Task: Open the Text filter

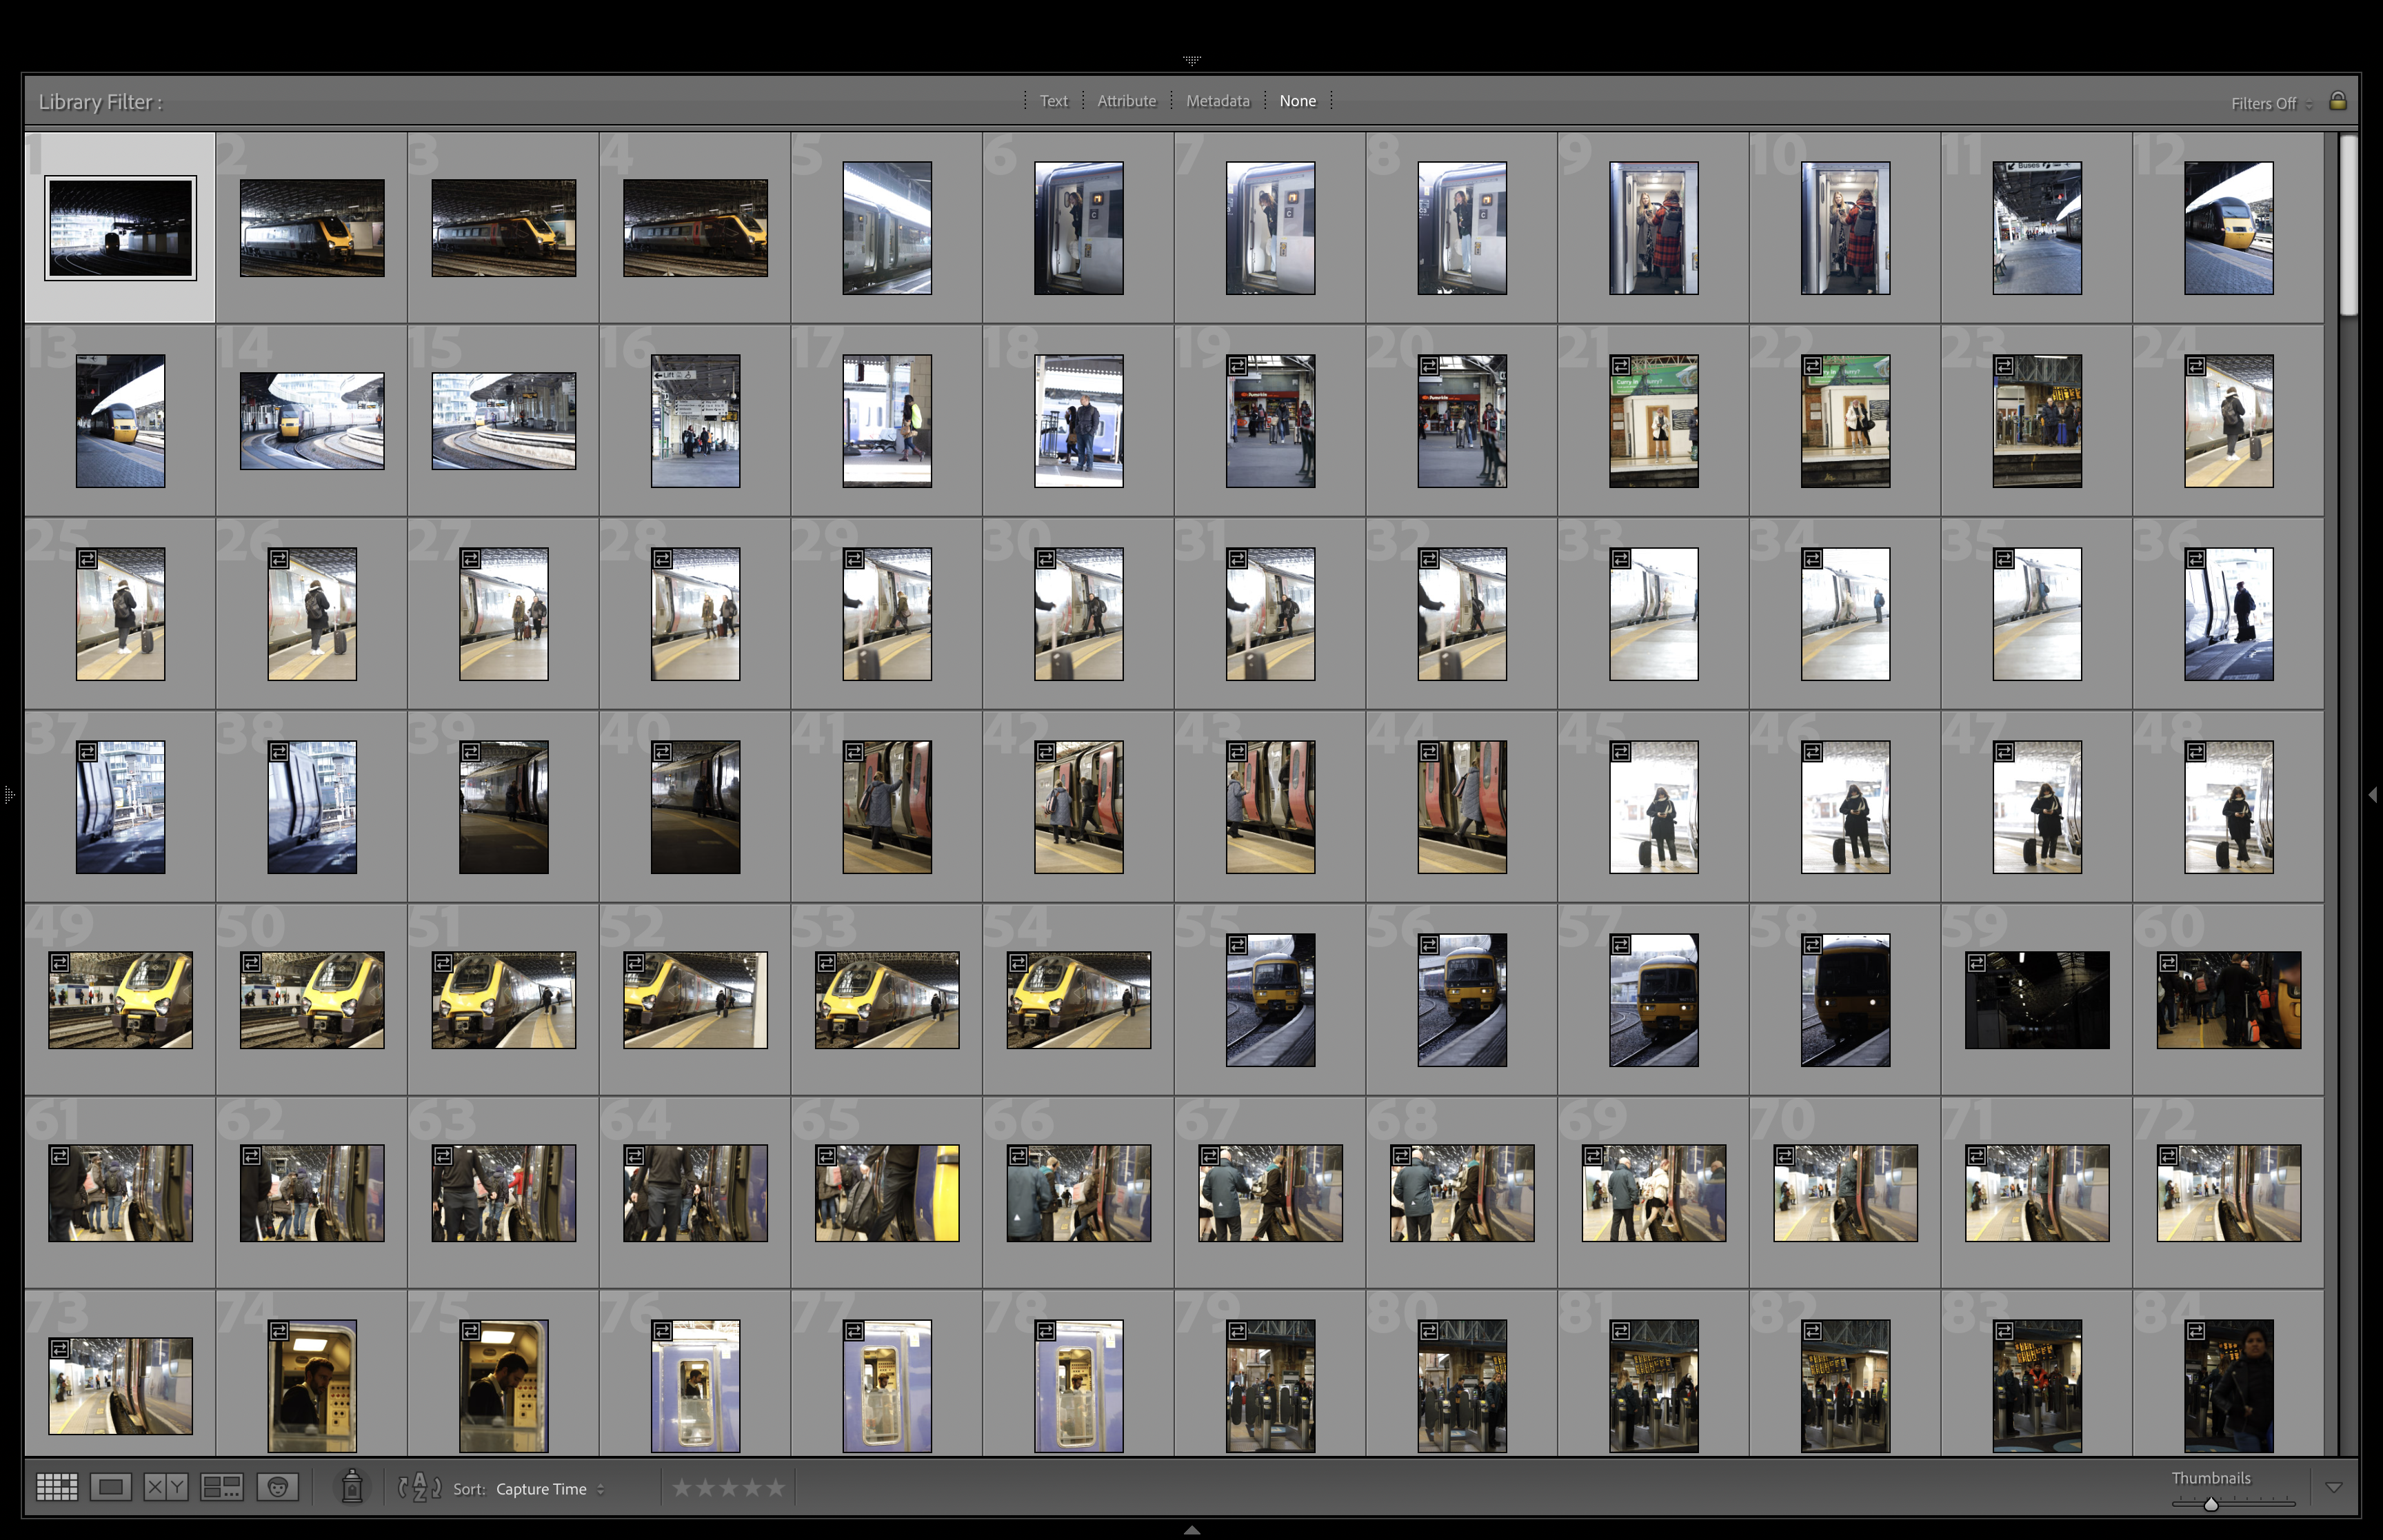Action: click(1053, 101)
